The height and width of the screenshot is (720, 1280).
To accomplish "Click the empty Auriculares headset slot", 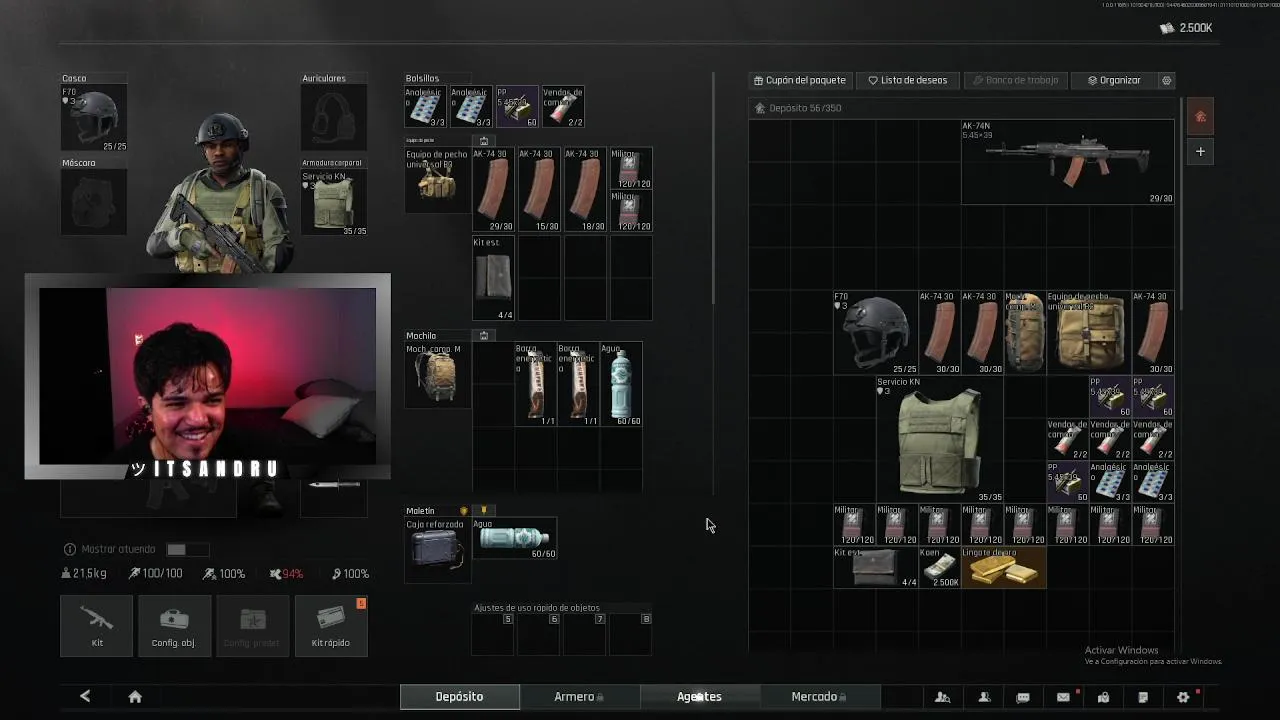I will tap(334, 118).
